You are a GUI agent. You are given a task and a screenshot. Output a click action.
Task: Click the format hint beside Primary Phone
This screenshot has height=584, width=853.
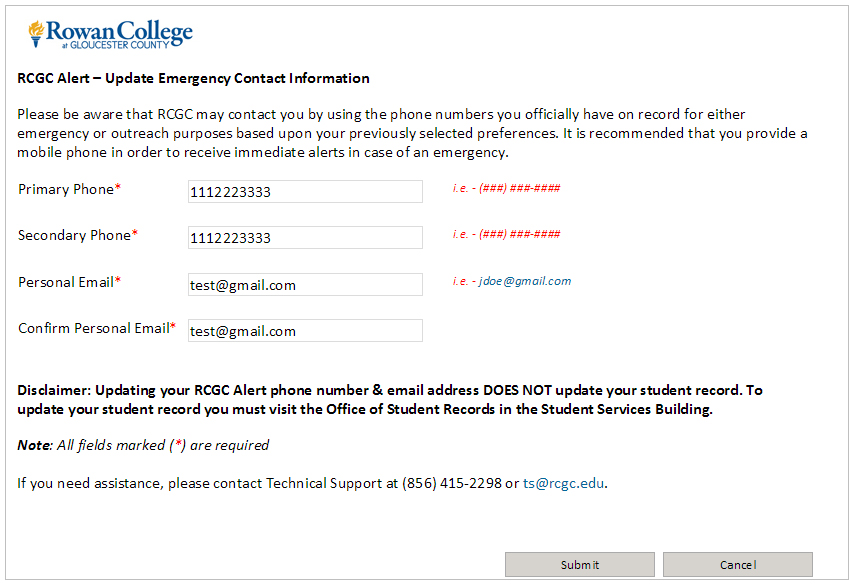coord(506,188)
